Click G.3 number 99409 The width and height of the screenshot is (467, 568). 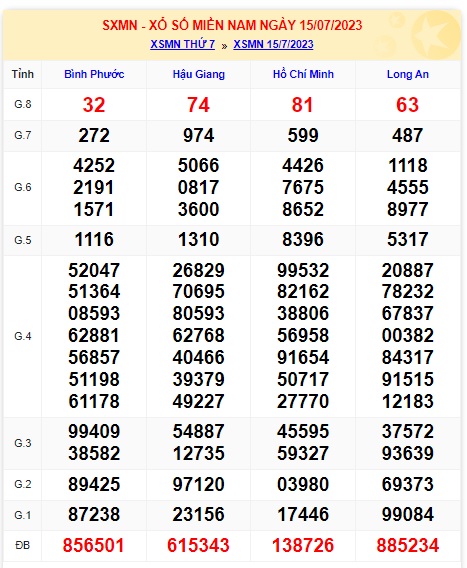click(x=94, y=431)
